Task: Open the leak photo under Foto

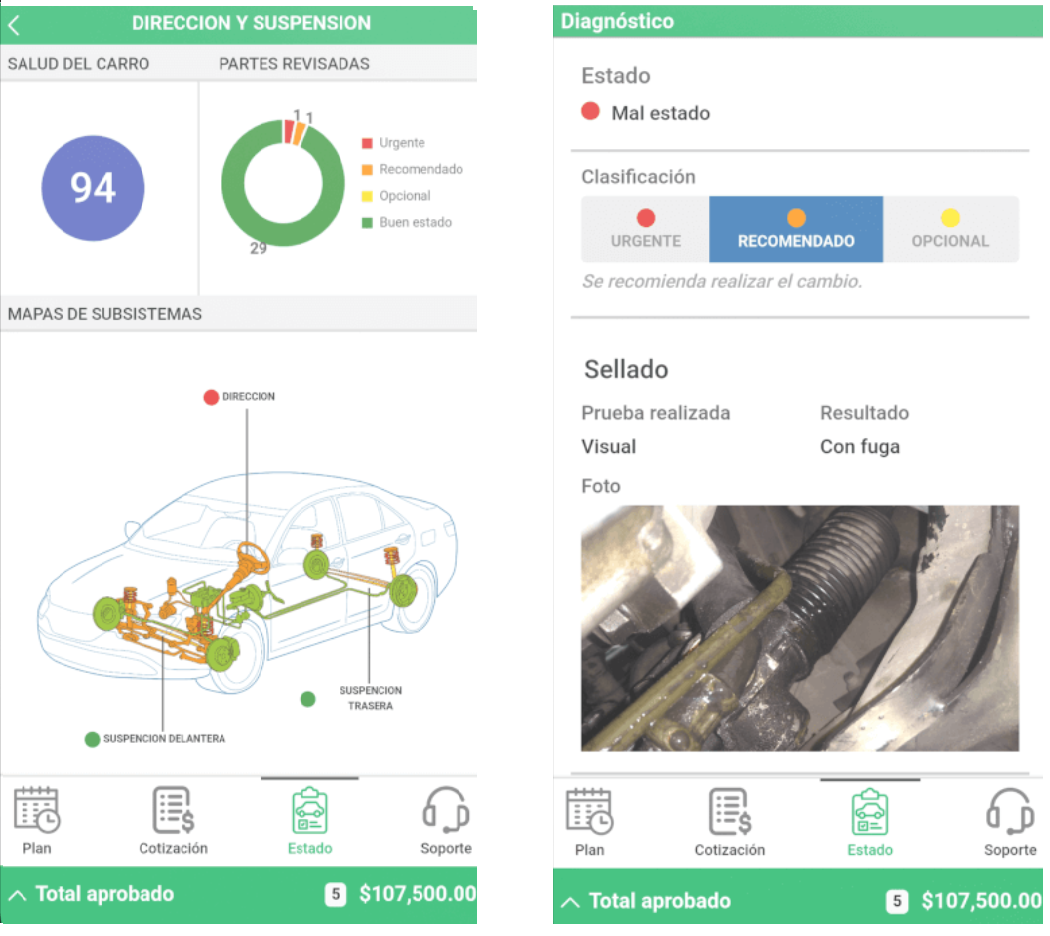Action: [x=800, y=628]
